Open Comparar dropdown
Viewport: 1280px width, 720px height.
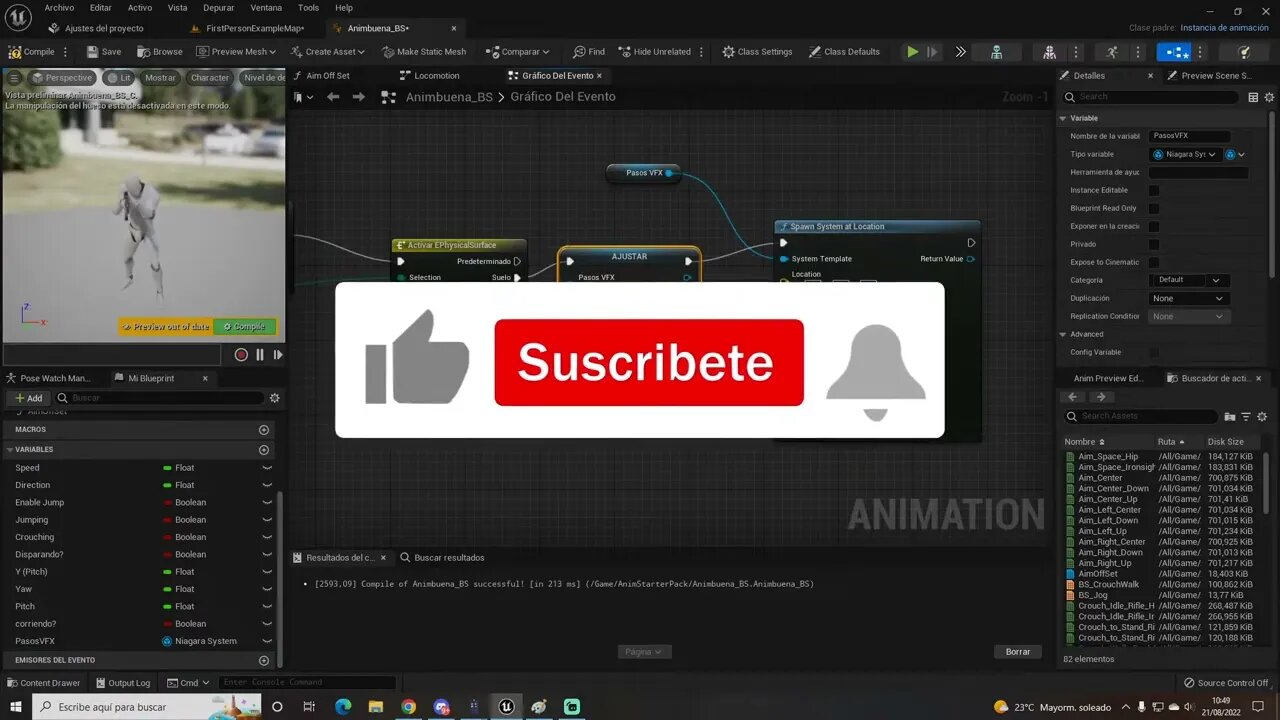pyautogui.click(x=518, y=52)
